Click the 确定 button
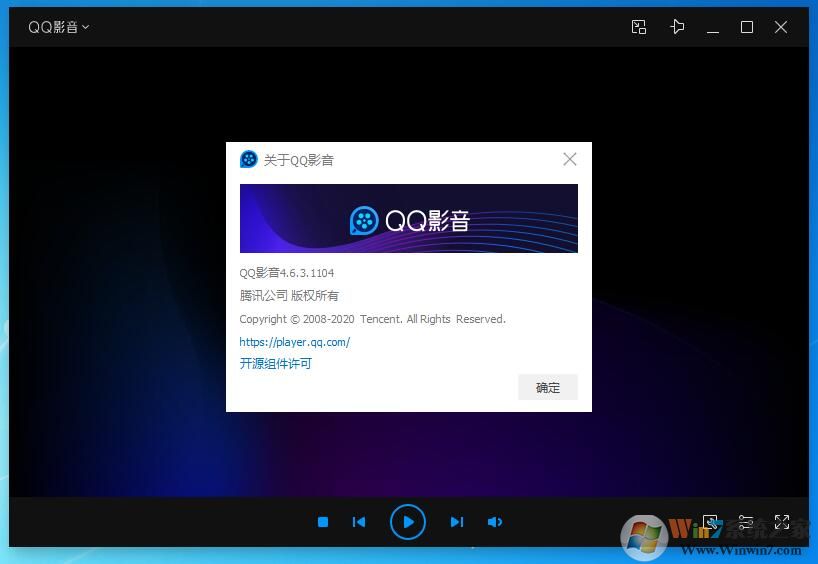 tap(548, 387)
